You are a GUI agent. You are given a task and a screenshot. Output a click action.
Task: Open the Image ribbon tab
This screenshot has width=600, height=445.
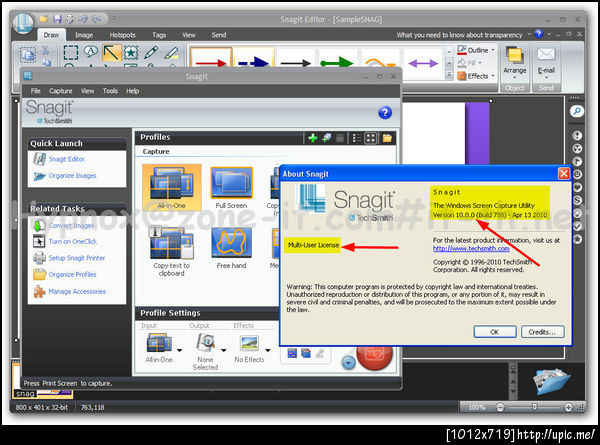(84, 35)
